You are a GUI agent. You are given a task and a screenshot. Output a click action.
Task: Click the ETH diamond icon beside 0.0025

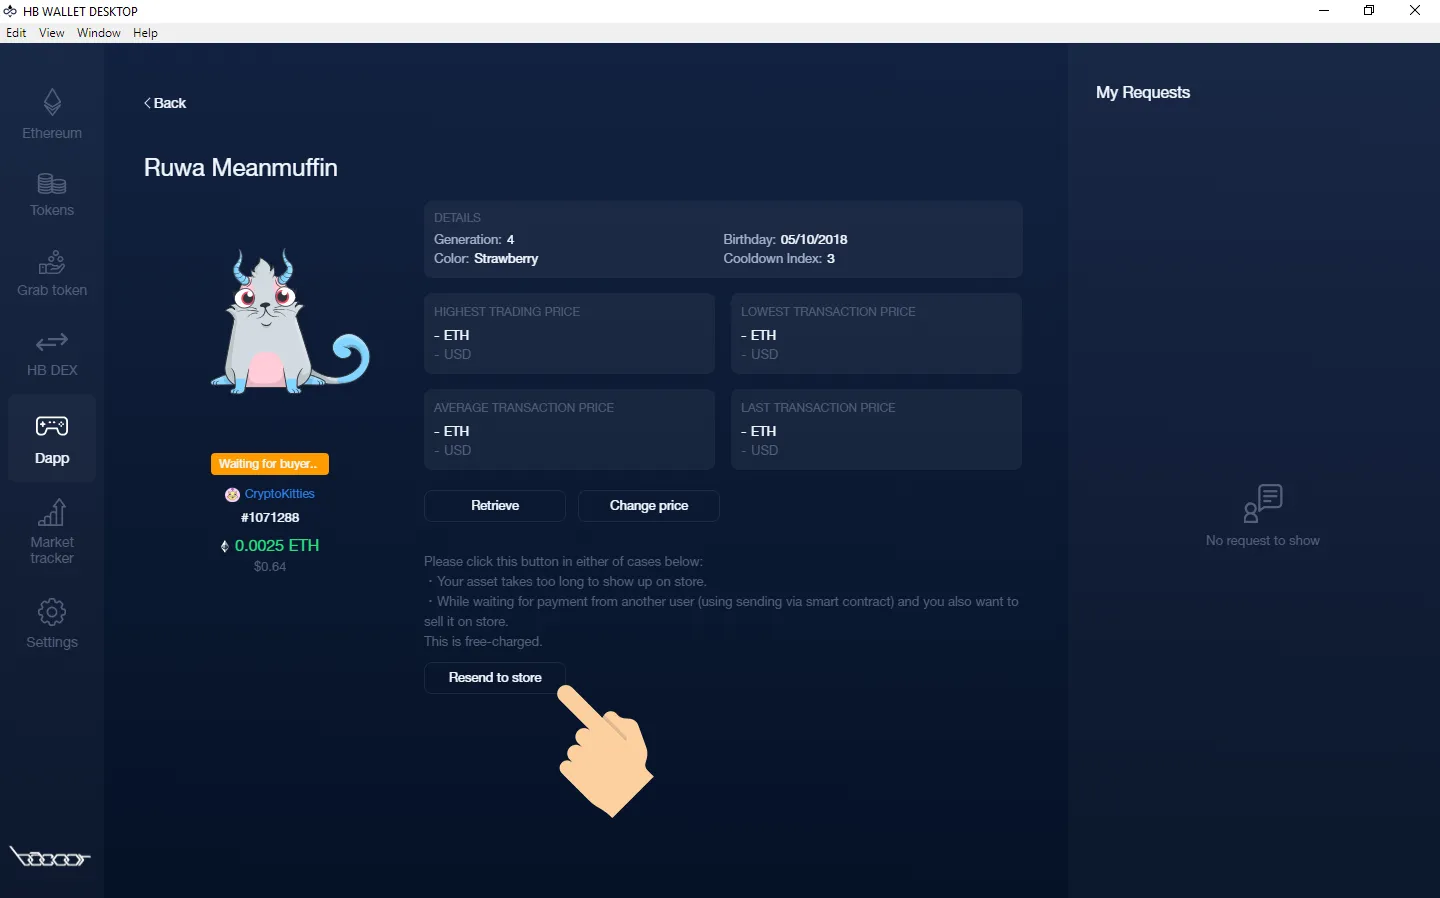point(224,546)
